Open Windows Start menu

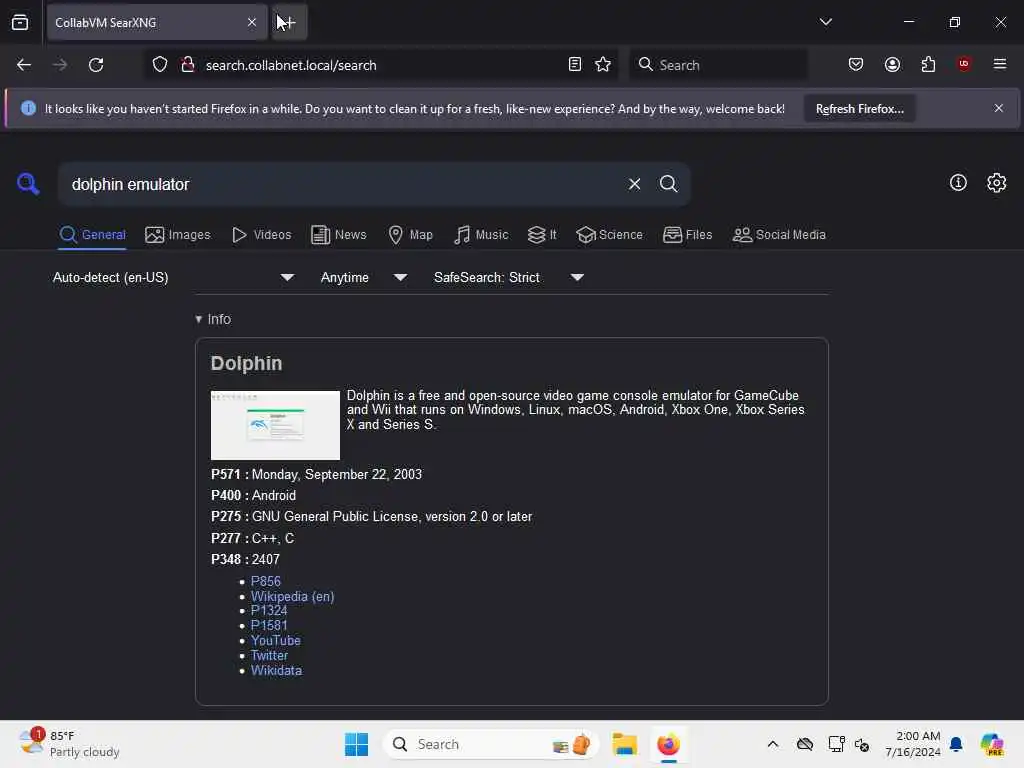click(357, 744)
